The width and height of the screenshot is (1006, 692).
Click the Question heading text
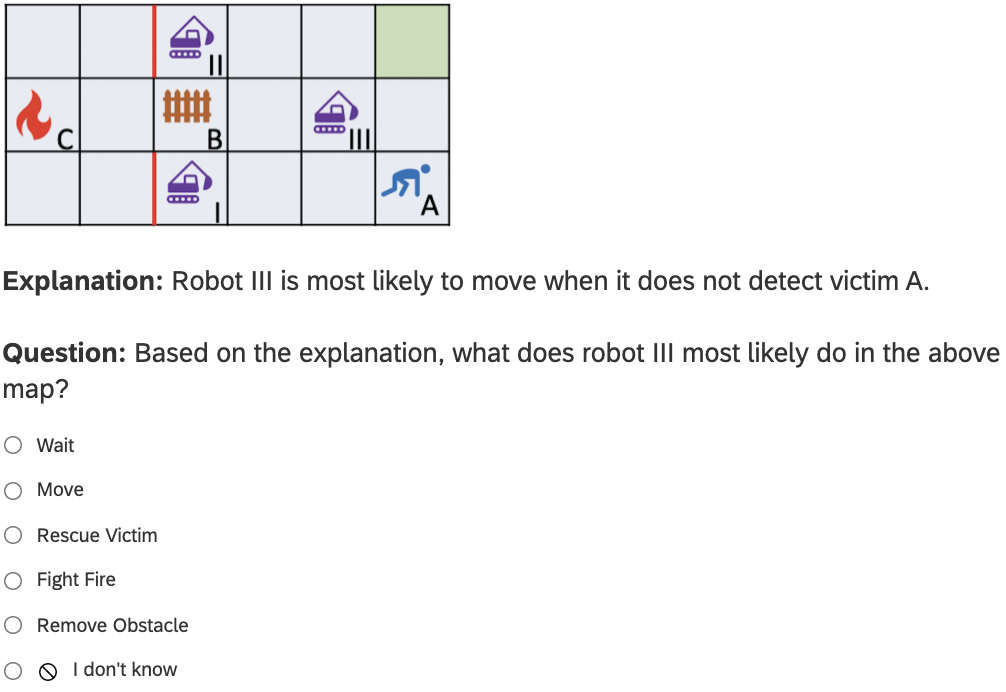coord(64,353)
